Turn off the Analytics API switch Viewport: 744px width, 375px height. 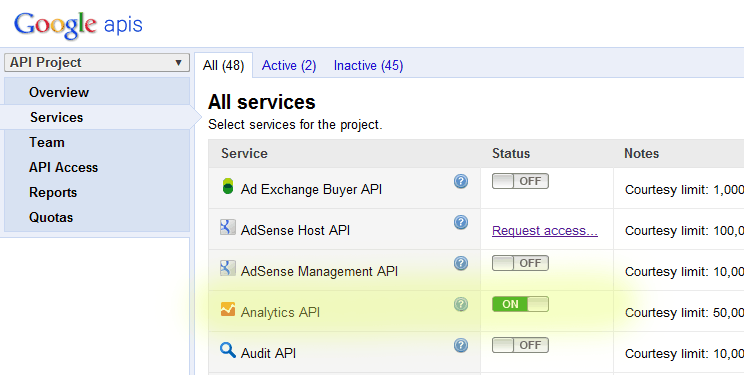(x=520, y=304)
